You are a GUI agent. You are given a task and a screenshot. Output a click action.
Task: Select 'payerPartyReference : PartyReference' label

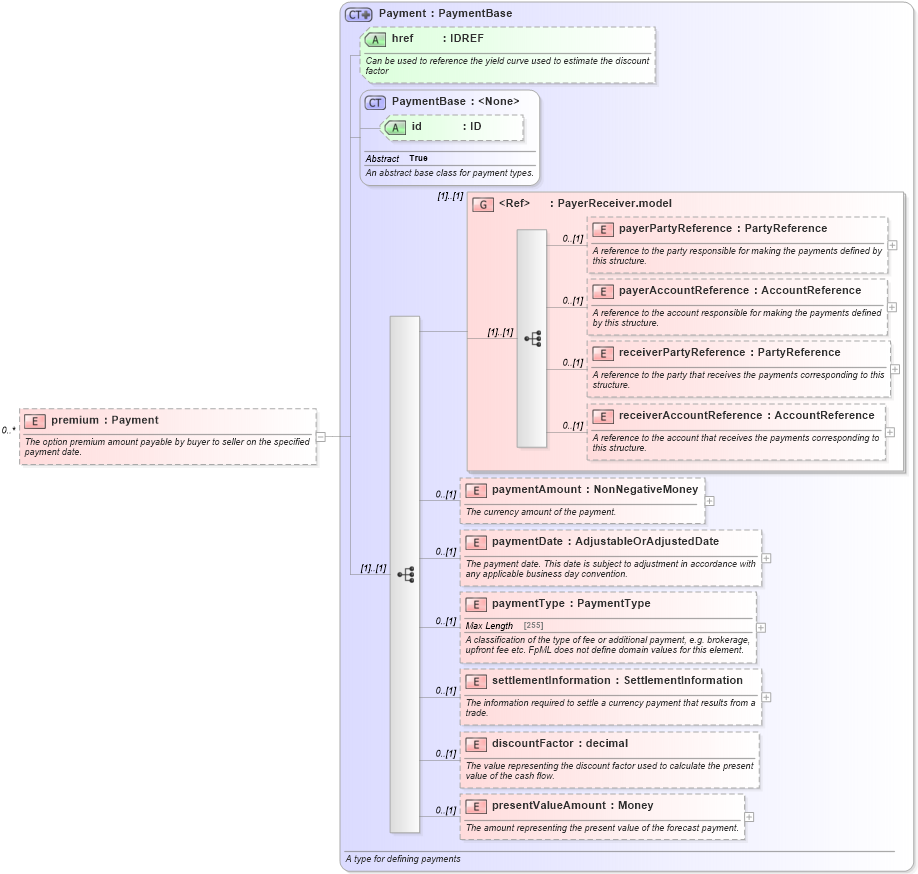point(723,228)
